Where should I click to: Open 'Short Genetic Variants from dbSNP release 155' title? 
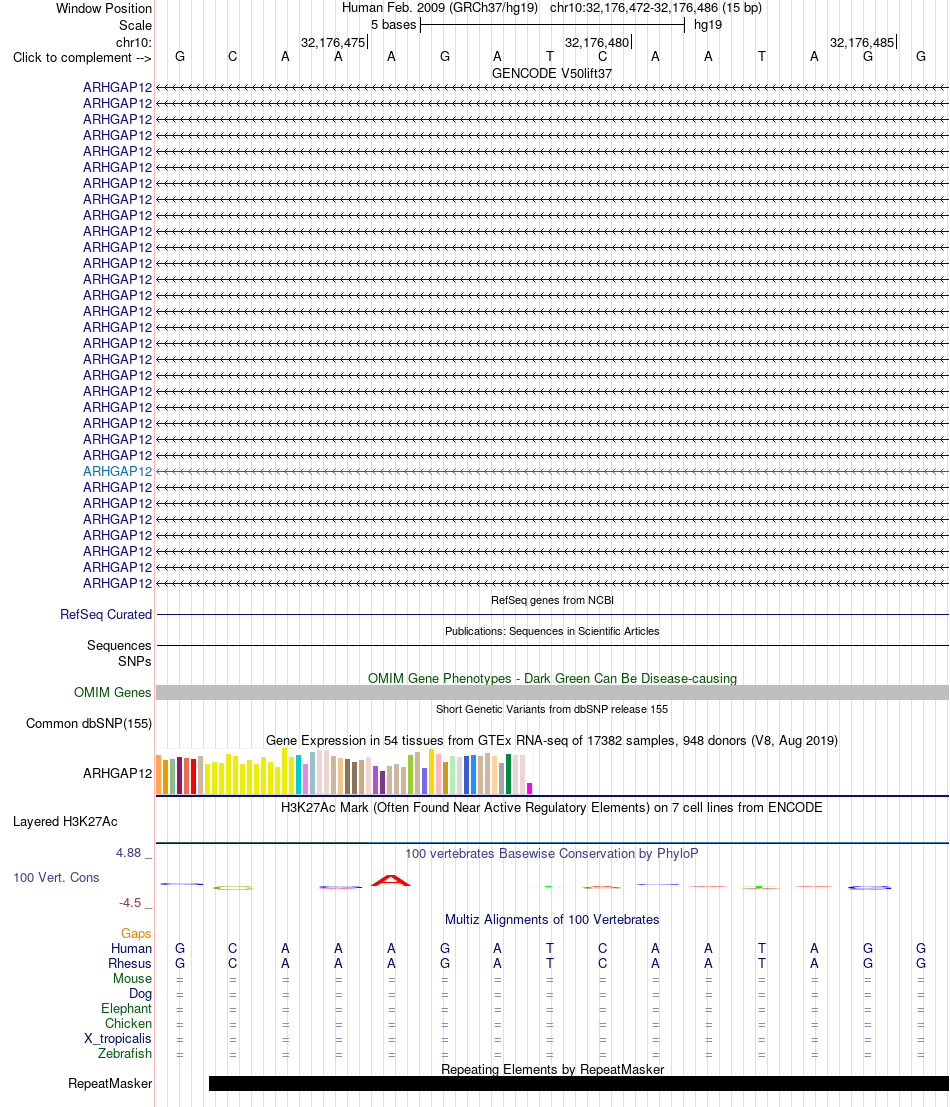[552, 709]
